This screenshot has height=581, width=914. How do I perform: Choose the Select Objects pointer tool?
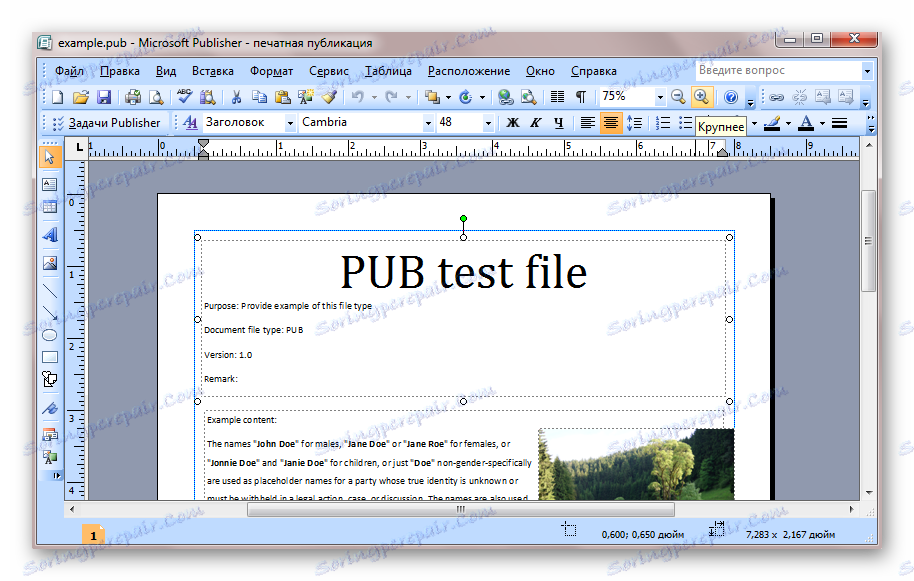tap(50, 157)
